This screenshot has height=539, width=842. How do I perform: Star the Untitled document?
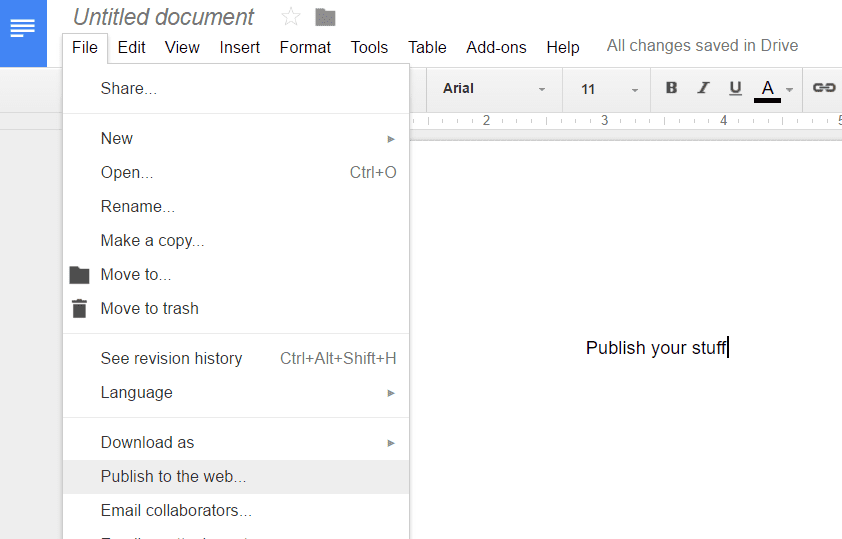tap(291, 17)
